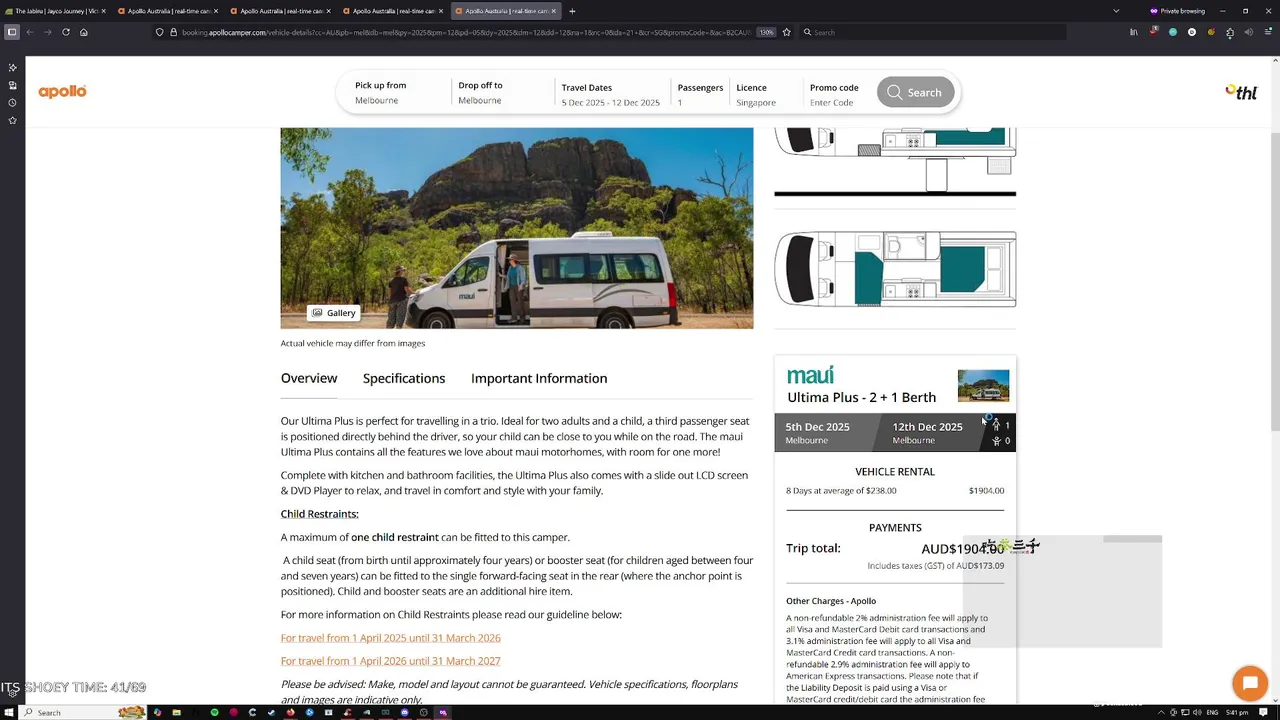Switch to The Jabiru Jayco Journey tab
Screen dimensions: 1280x720
click(x=56, y=11)
